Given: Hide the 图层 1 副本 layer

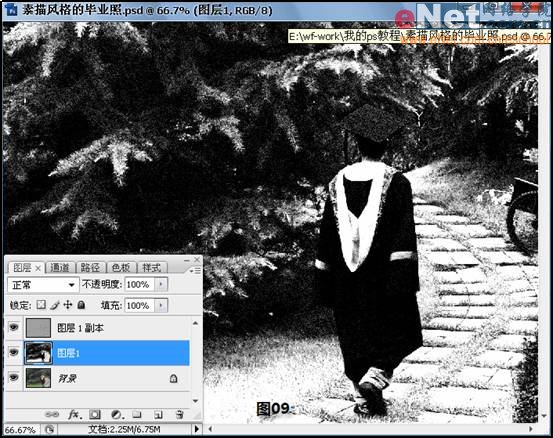Looking at the screenshot, I should [x=14, y=327].
